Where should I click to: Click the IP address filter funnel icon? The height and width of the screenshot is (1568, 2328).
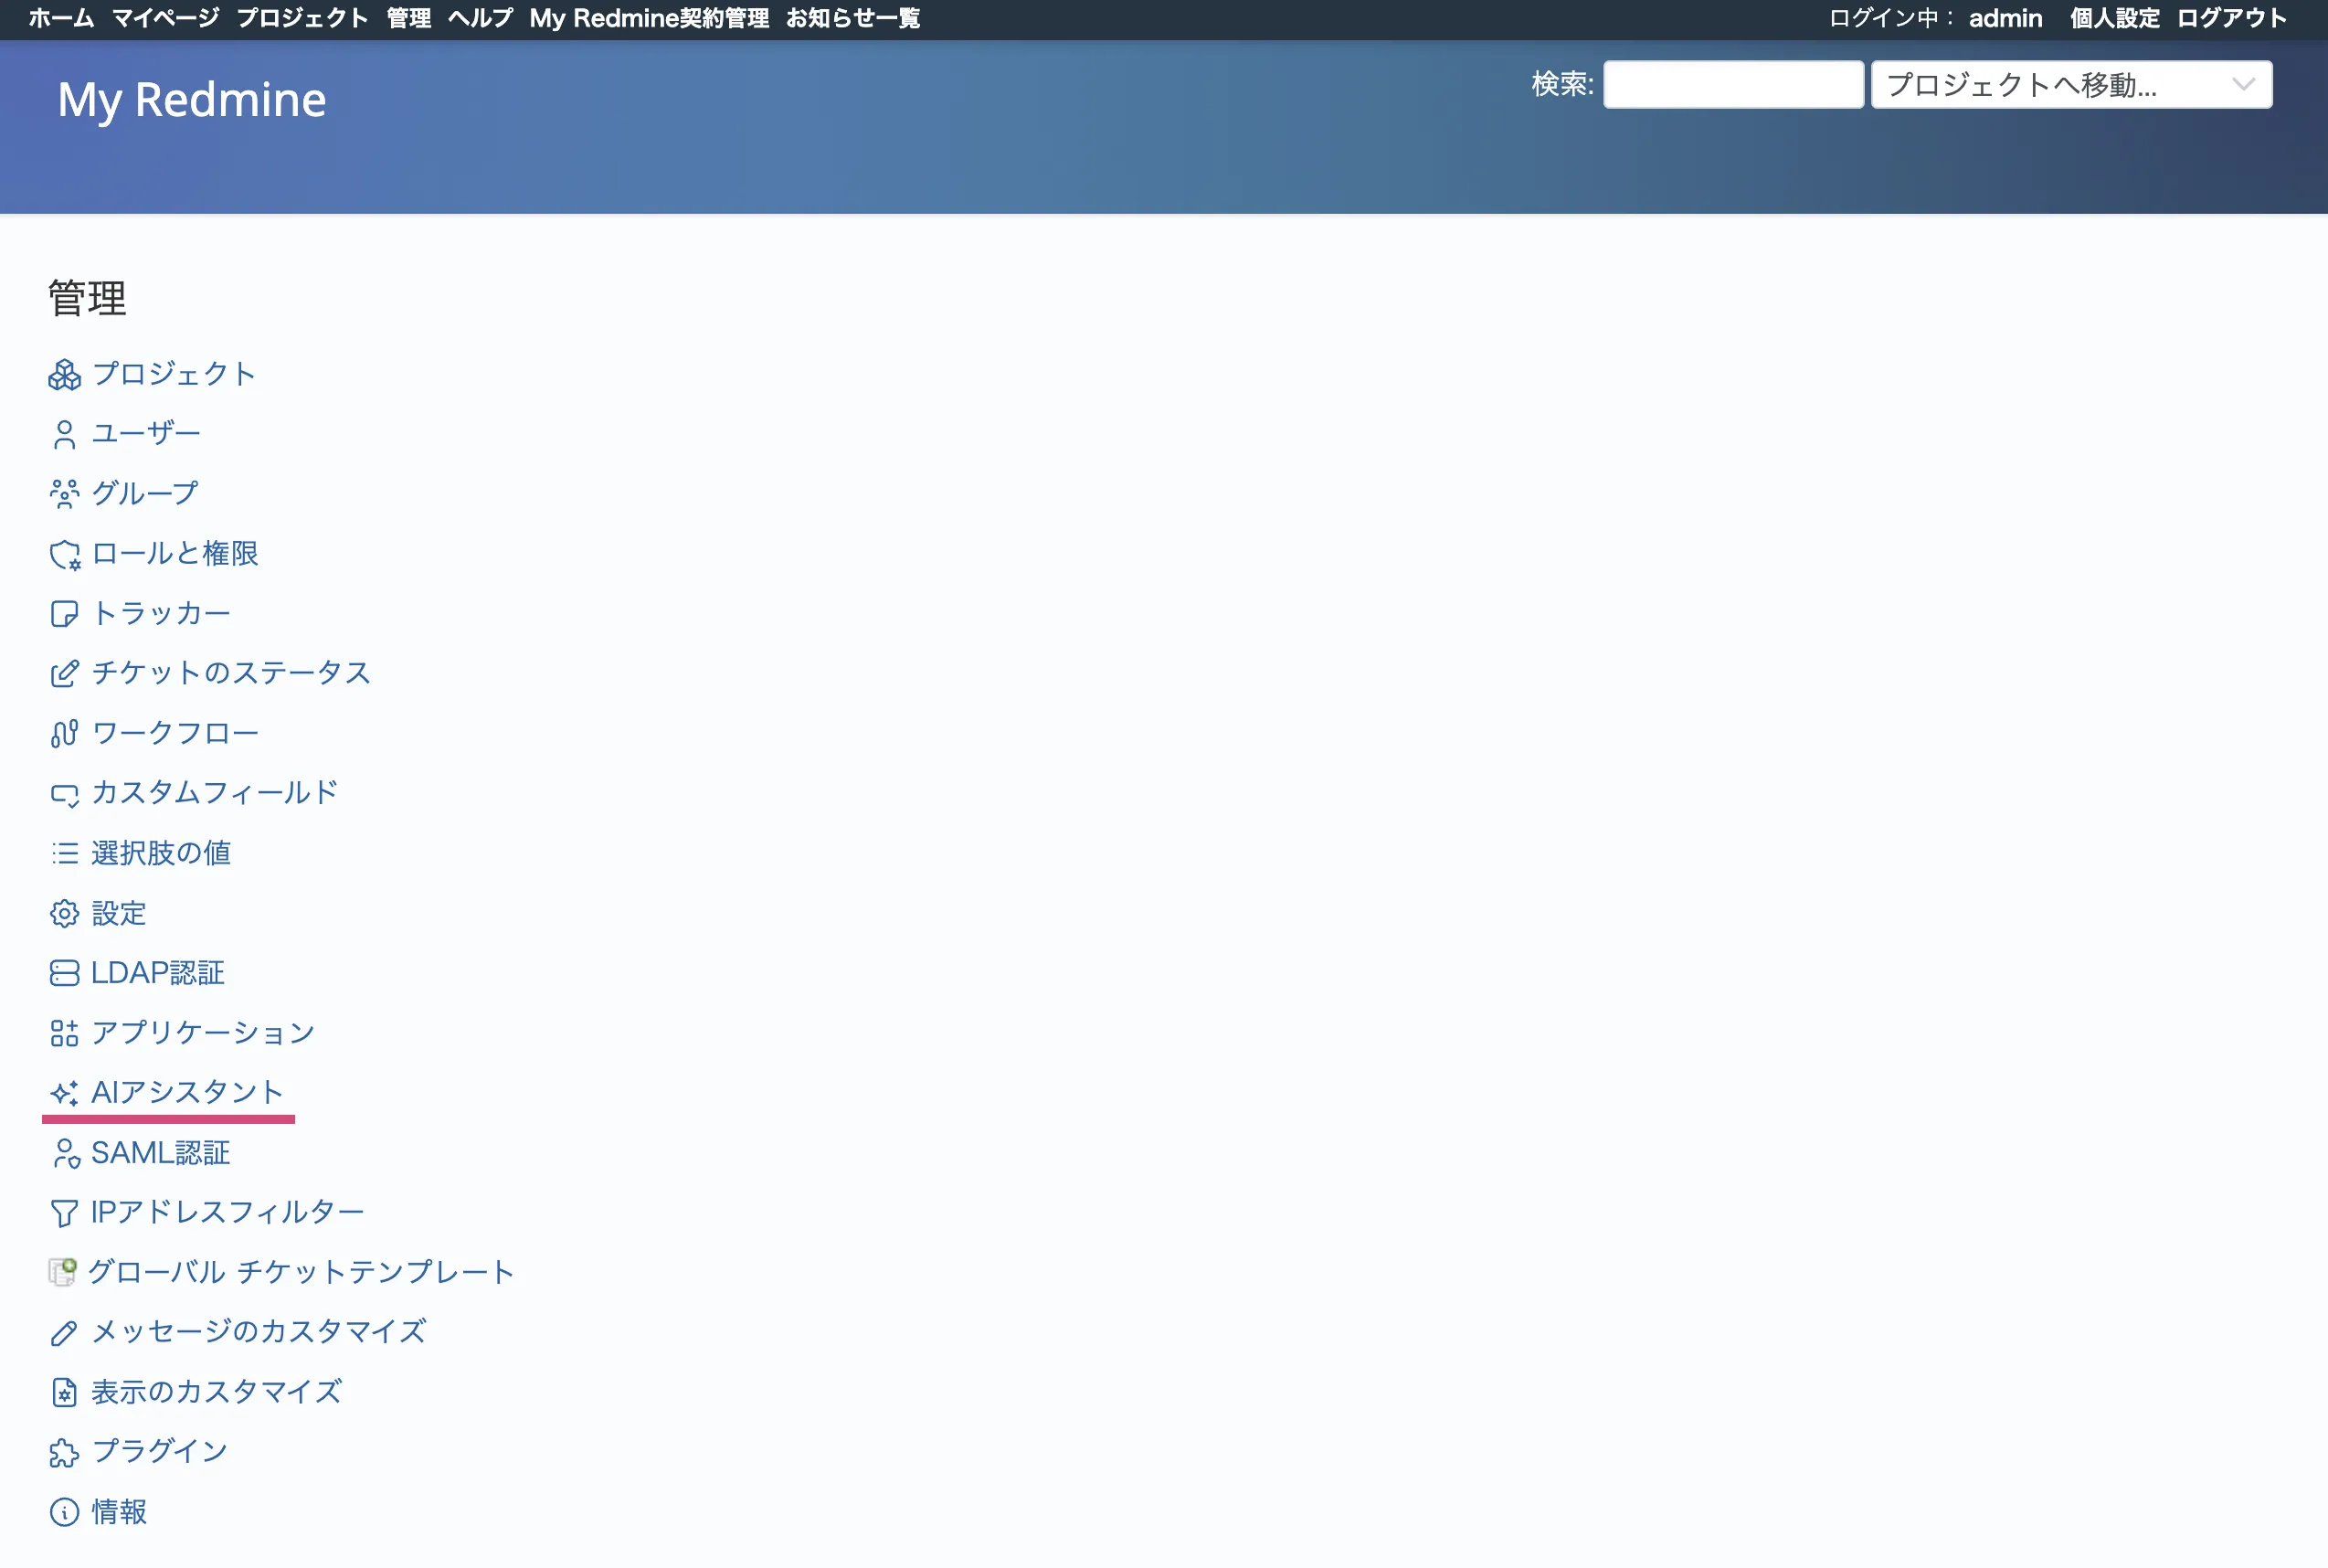click(x=64, y=1213)
